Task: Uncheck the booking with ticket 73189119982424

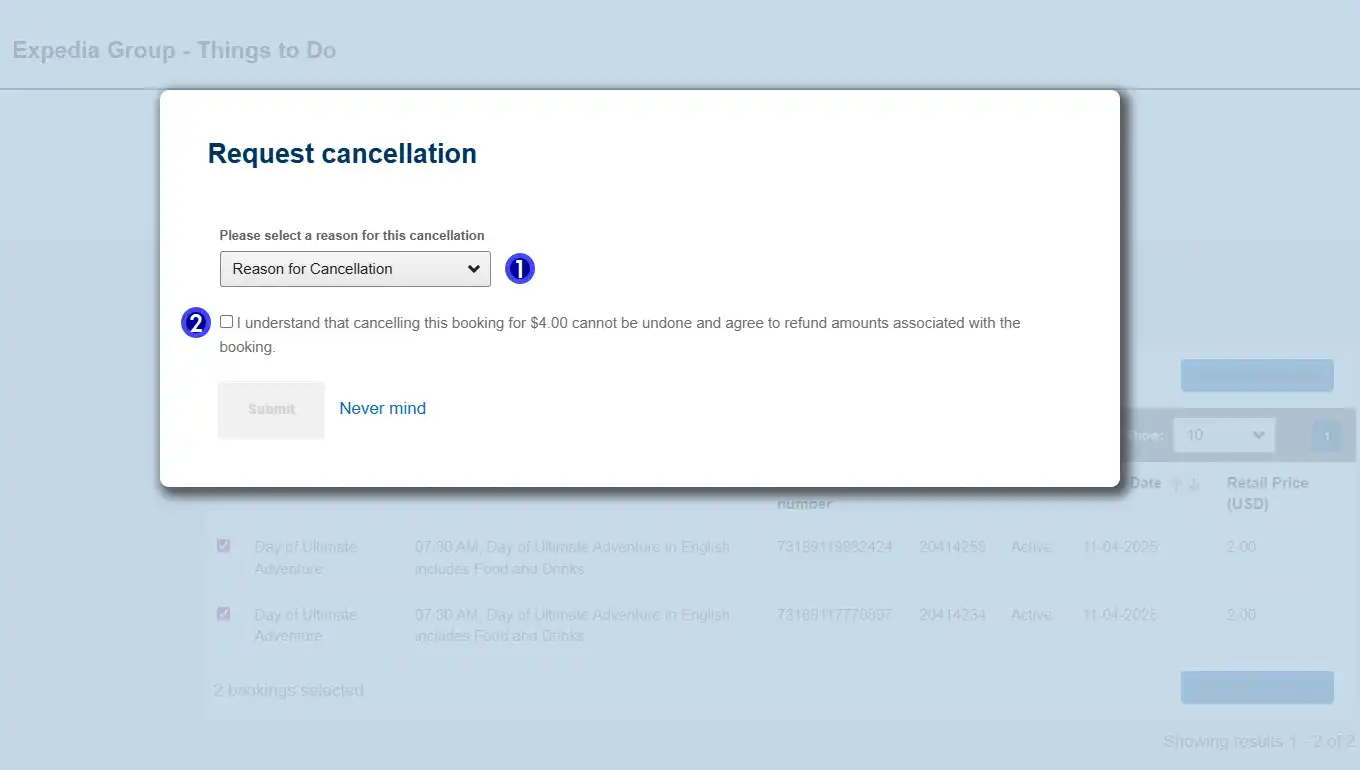Action: (224, 546)
